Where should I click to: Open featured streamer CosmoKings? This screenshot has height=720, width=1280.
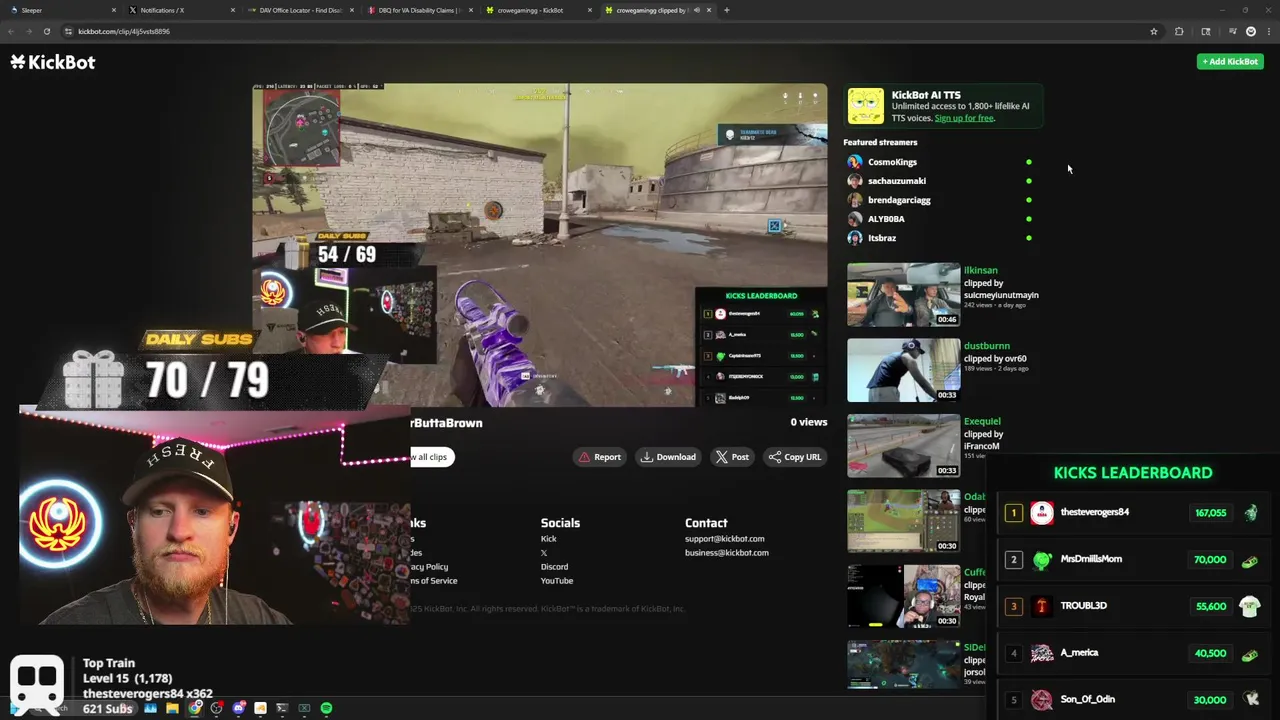pyautogui.click(x=892, y=162)
